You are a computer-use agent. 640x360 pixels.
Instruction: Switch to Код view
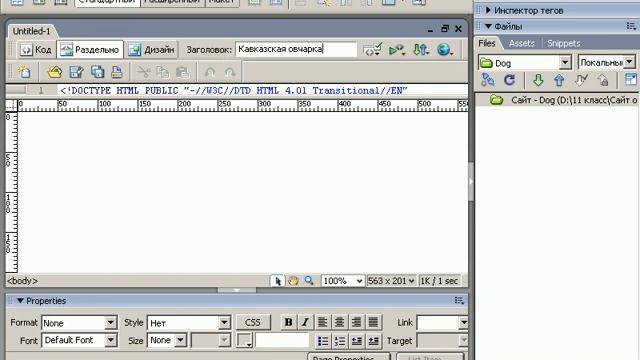pyautogui.click(x=36, y=50)
